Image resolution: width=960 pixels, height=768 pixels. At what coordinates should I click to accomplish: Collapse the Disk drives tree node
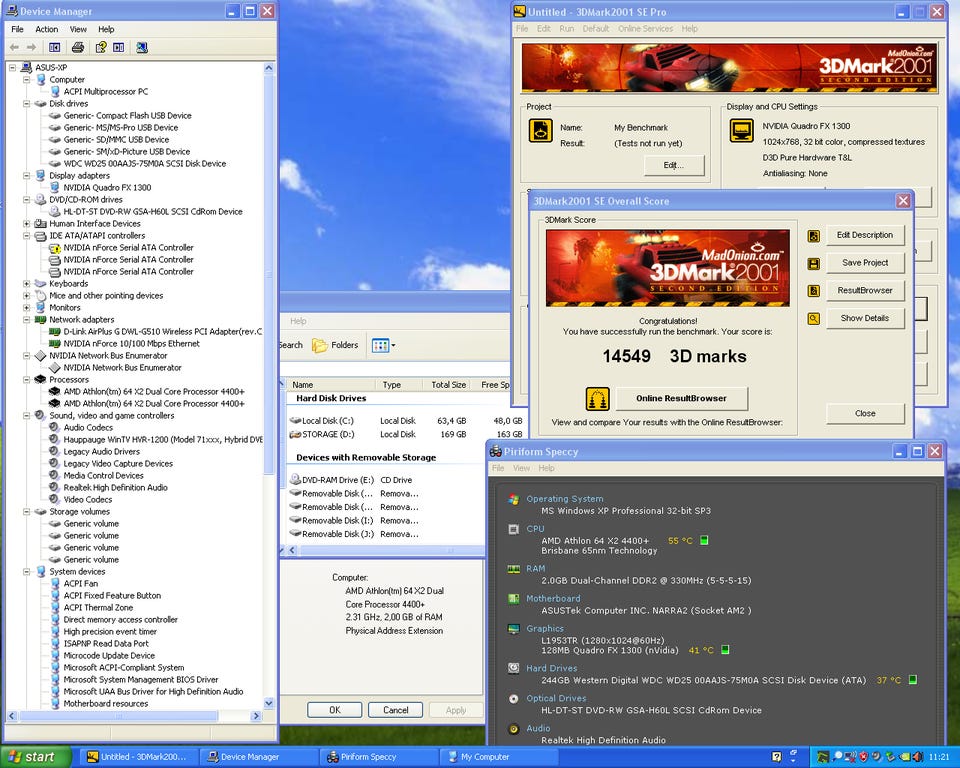[27, 104]
